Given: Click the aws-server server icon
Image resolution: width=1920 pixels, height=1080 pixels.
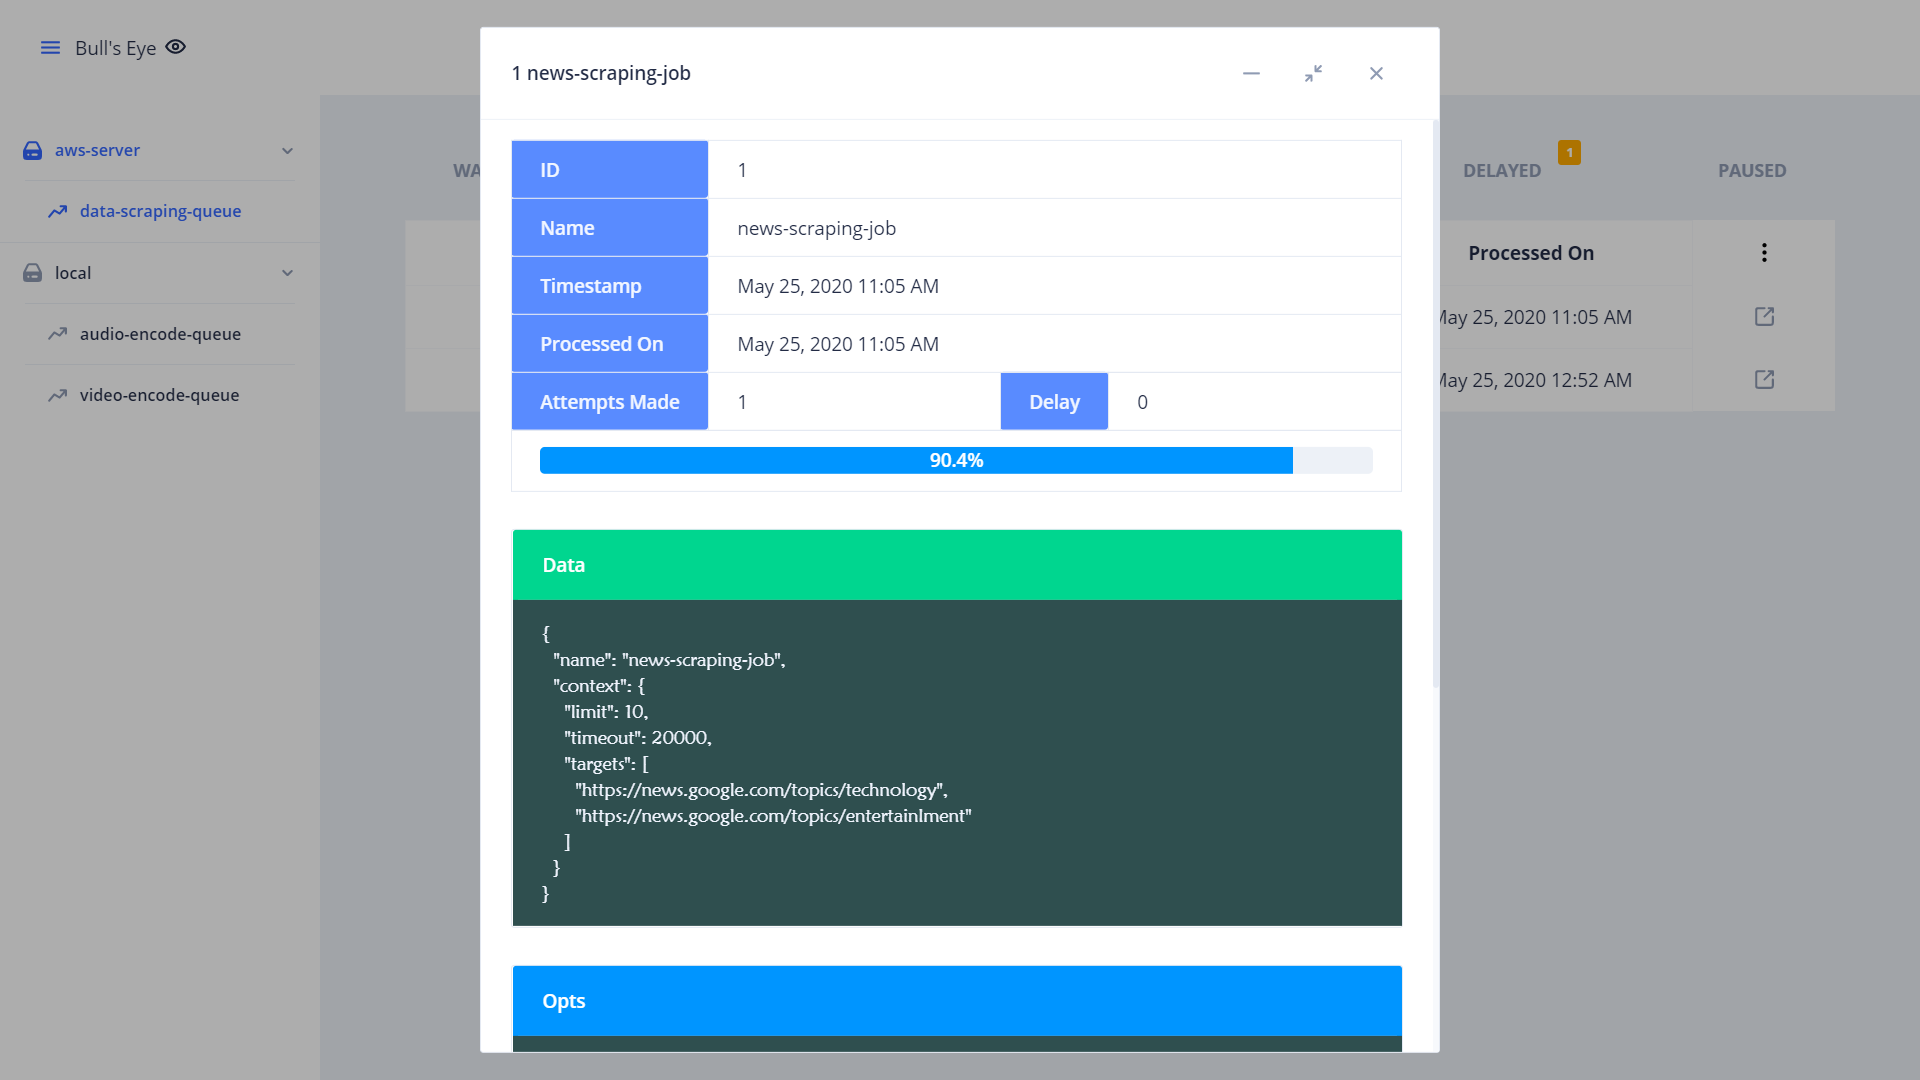Looking at the screenshot, I should click(x=33, y=151).
